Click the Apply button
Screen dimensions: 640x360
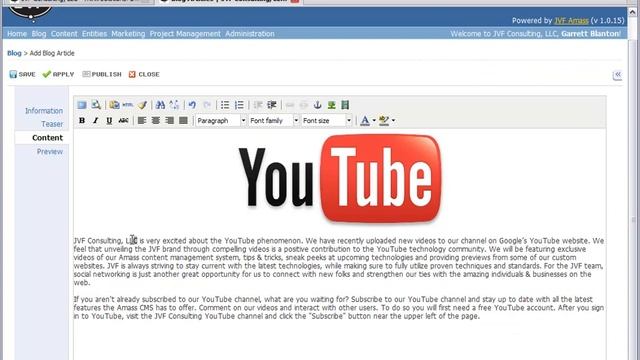click(58, 74)
